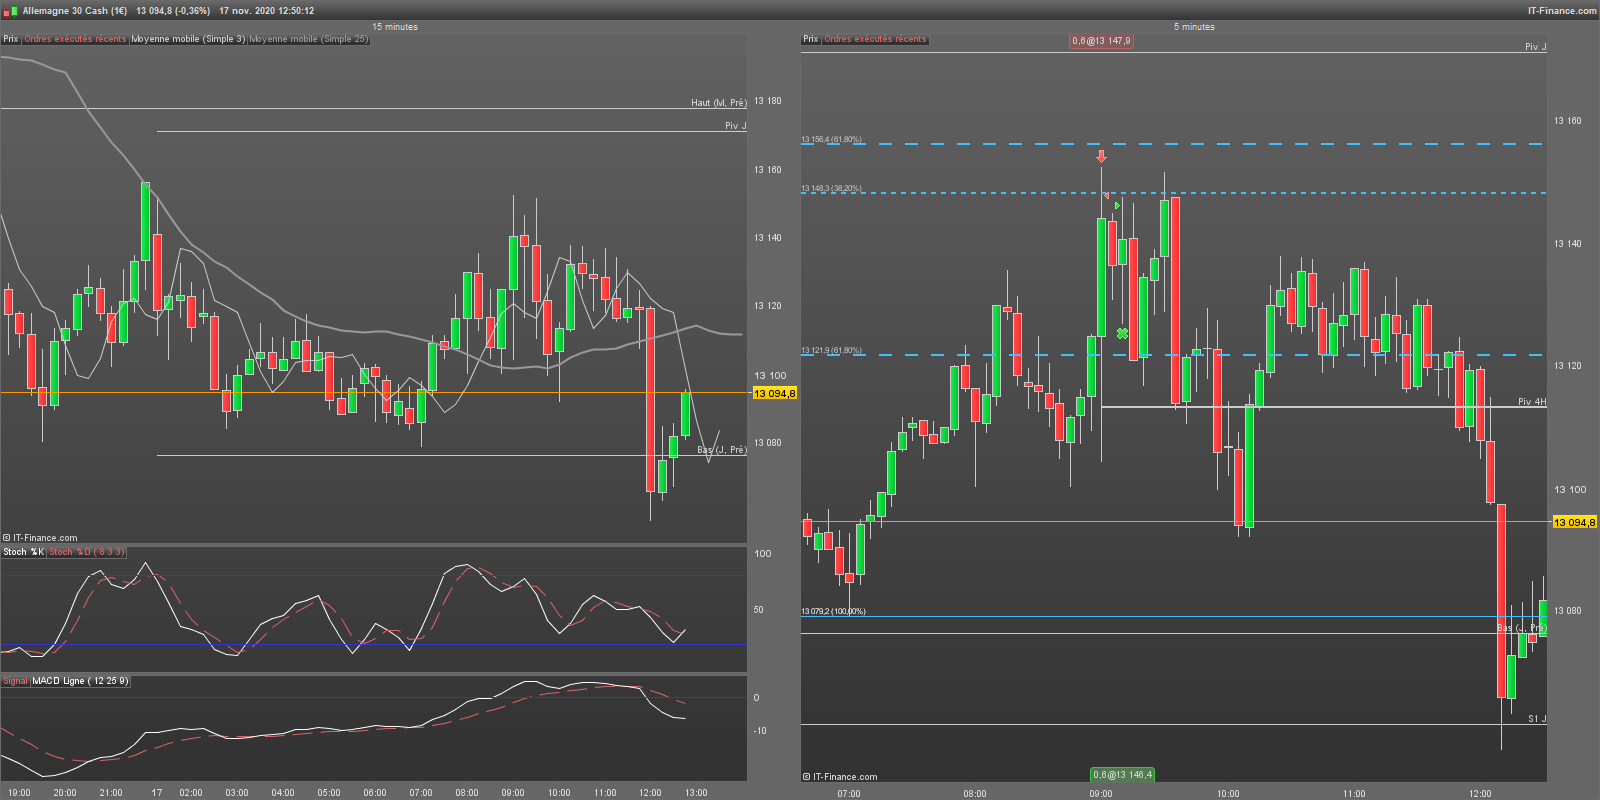This screenshot has height=800, width=1600.
Task: Click the red 0,6@13 147,9 order tag
Action: [1101, 41]
